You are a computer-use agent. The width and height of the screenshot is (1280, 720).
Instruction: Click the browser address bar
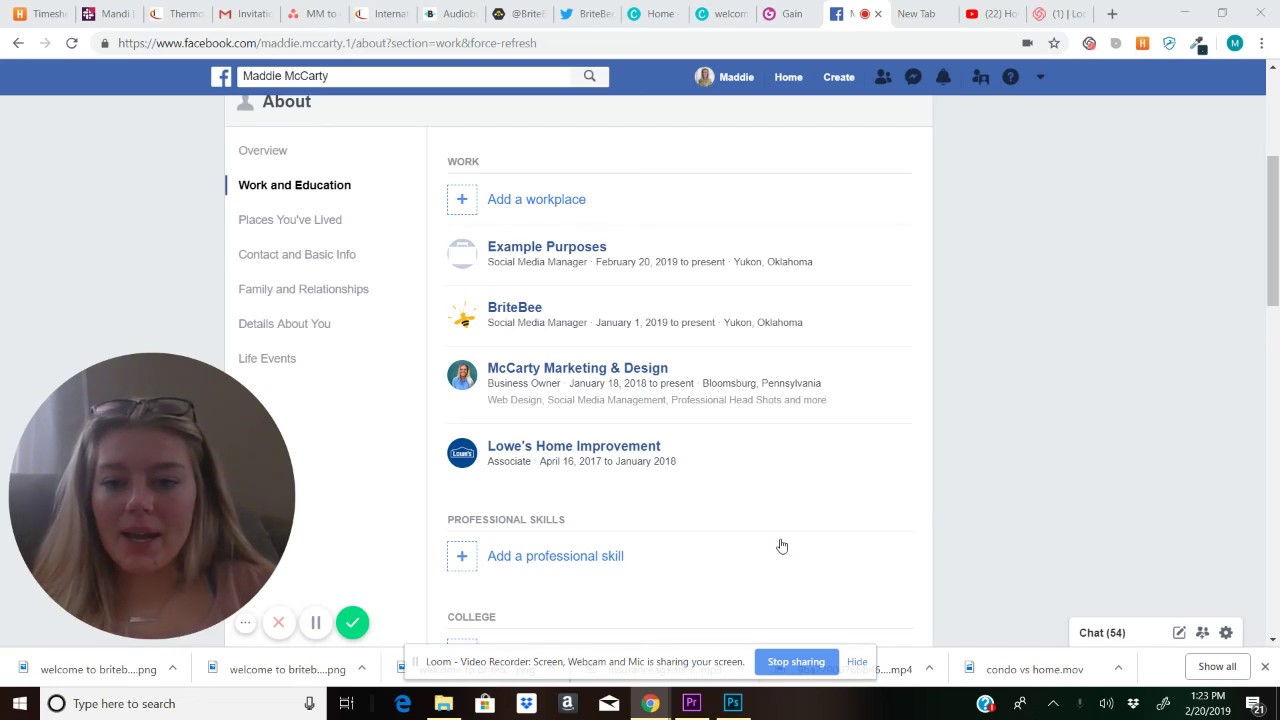560,43
